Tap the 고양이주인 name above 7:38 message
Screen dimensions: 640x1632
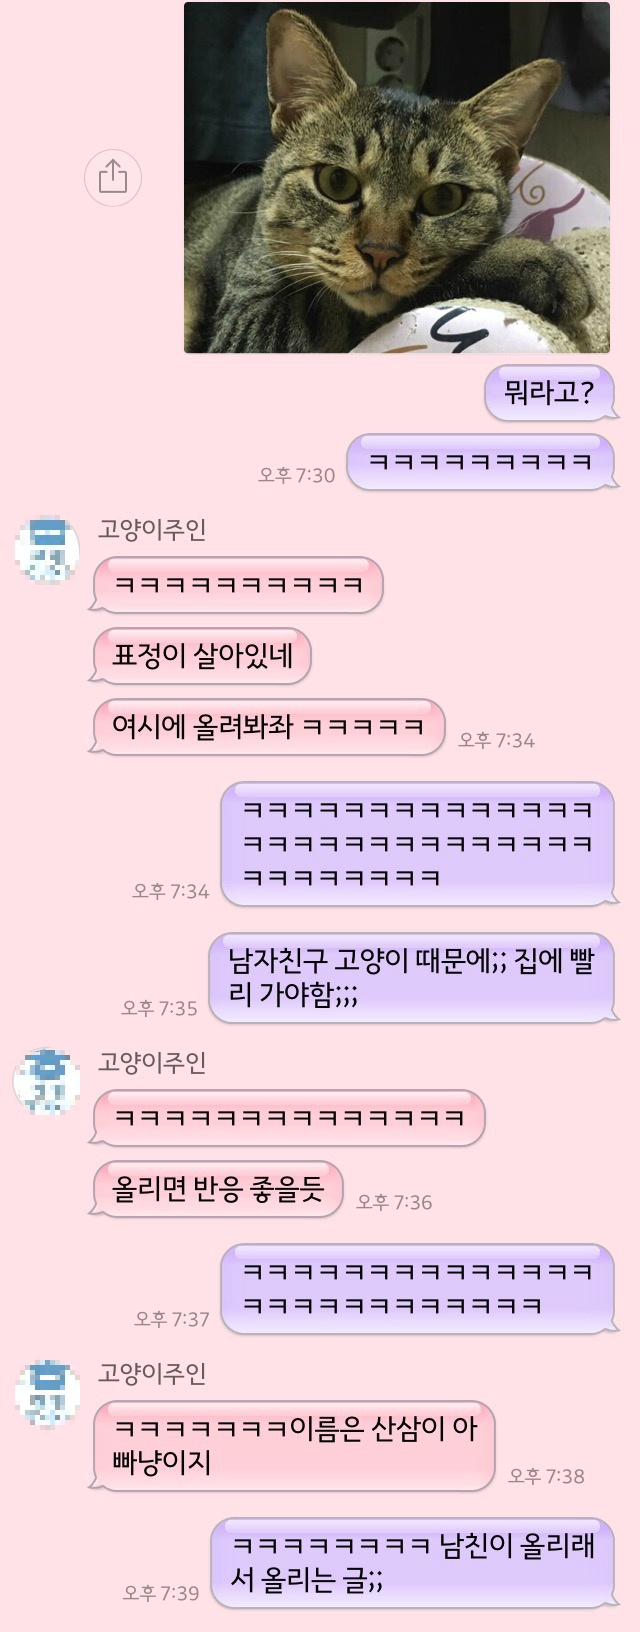tap(152, 1373)
